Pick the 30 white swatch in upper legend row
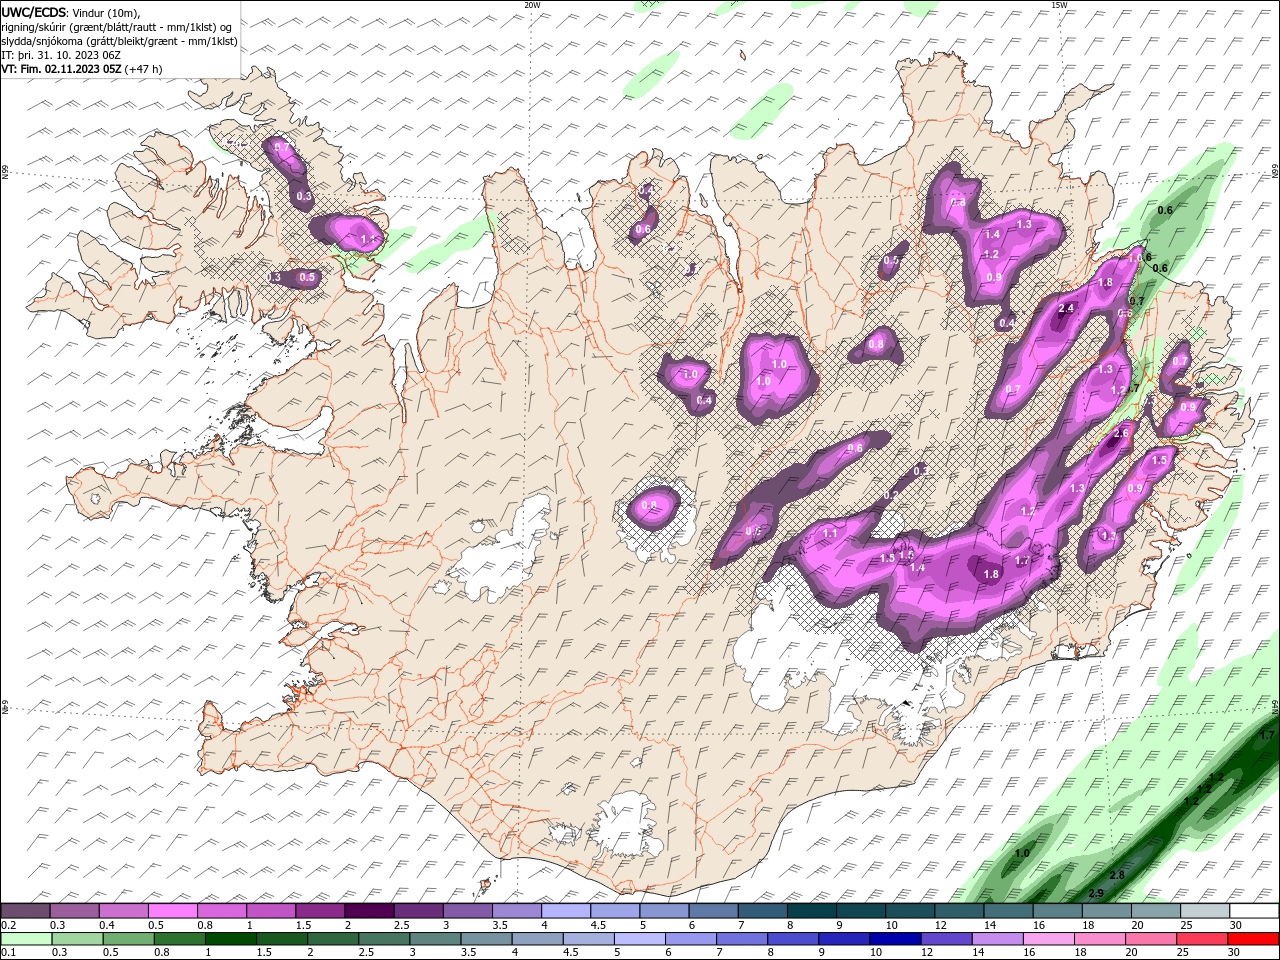Viewport: 1280px width, 960px height. (1254, 911)
